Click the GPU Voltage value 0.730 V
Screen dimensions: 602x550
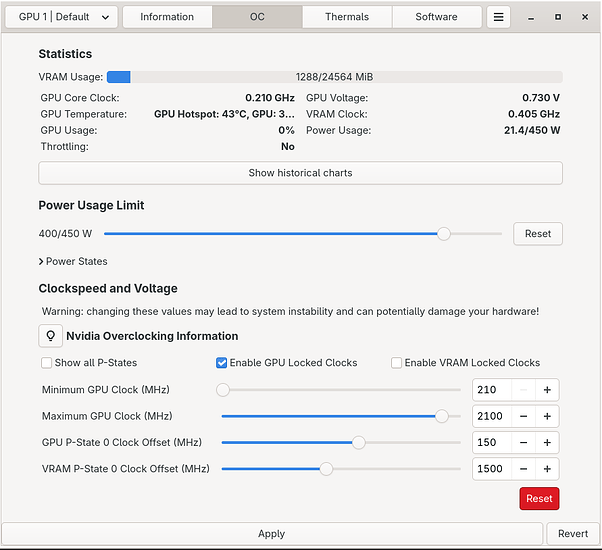pyautogui.click(x=541, y=98)
